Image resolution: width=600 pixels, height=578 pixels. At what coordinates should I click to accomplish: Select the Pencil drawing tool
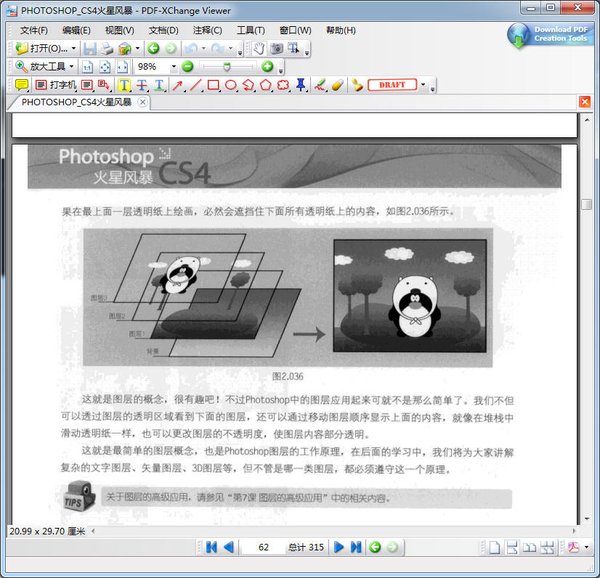coord(320,85)
